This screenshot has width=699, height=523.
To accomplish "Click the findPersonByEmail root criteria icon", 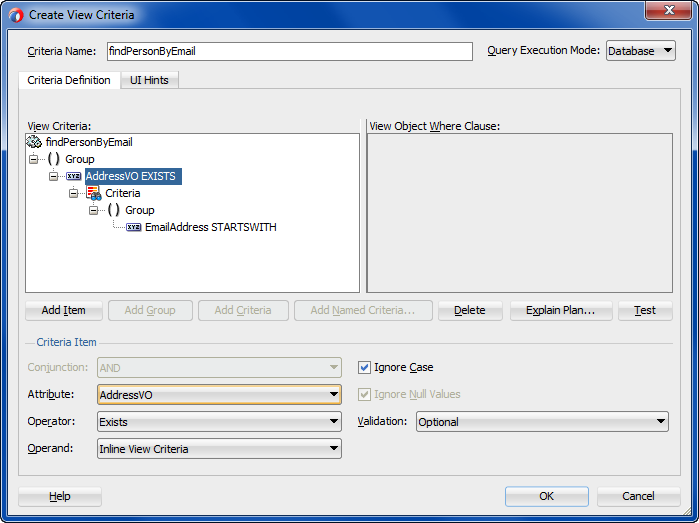I will click(34, 142).
